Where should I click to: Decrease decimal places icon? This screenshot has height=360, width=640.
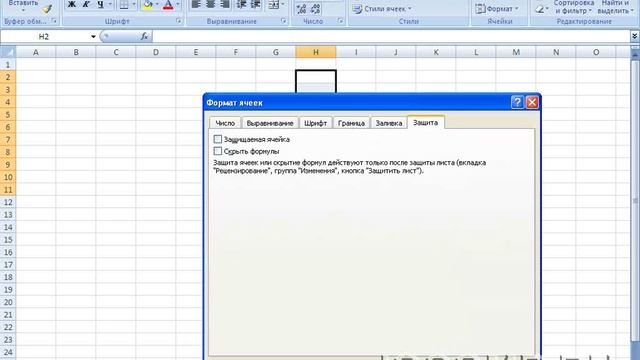pyautogui.click(x=316, y=9)
